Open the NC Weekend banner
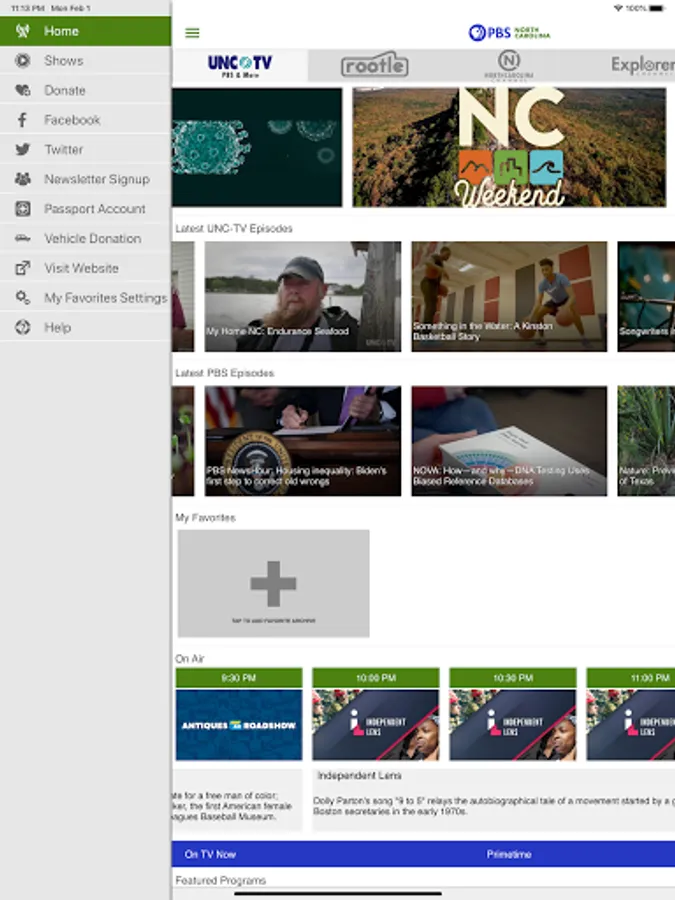The width and height of the screenshot is (675, 900). [509, 147]
